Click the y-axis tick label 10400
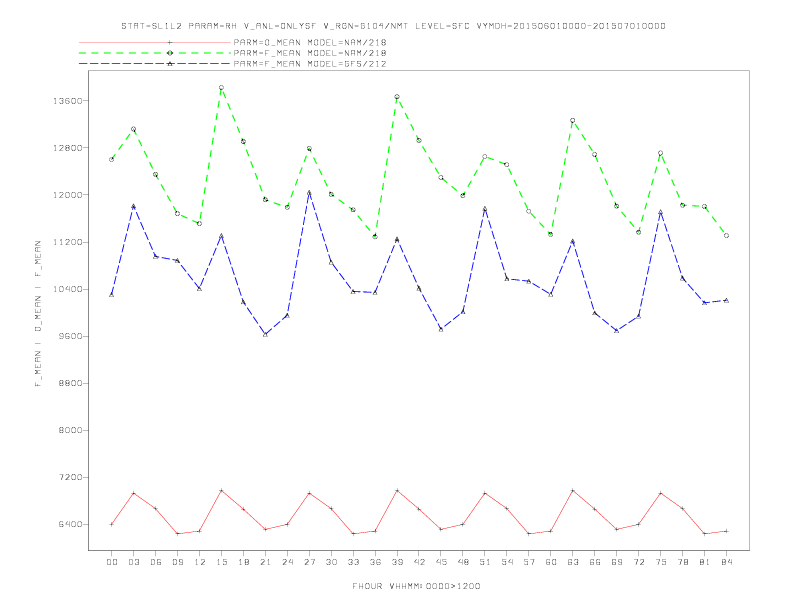Screen dimensions: 792x612 [68, 289]
